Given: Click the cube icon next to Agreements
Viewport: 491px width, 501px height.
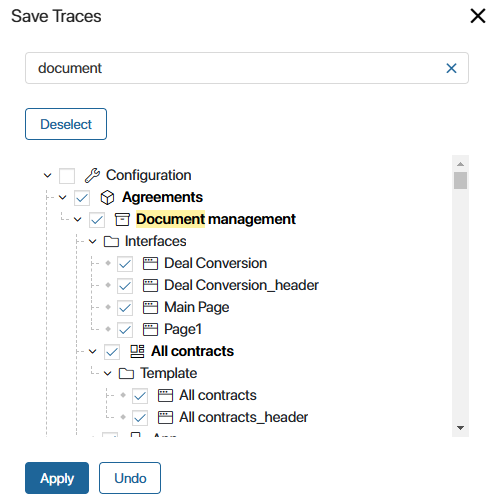Looking at the screenshot, I should click(x=107, y=197).
